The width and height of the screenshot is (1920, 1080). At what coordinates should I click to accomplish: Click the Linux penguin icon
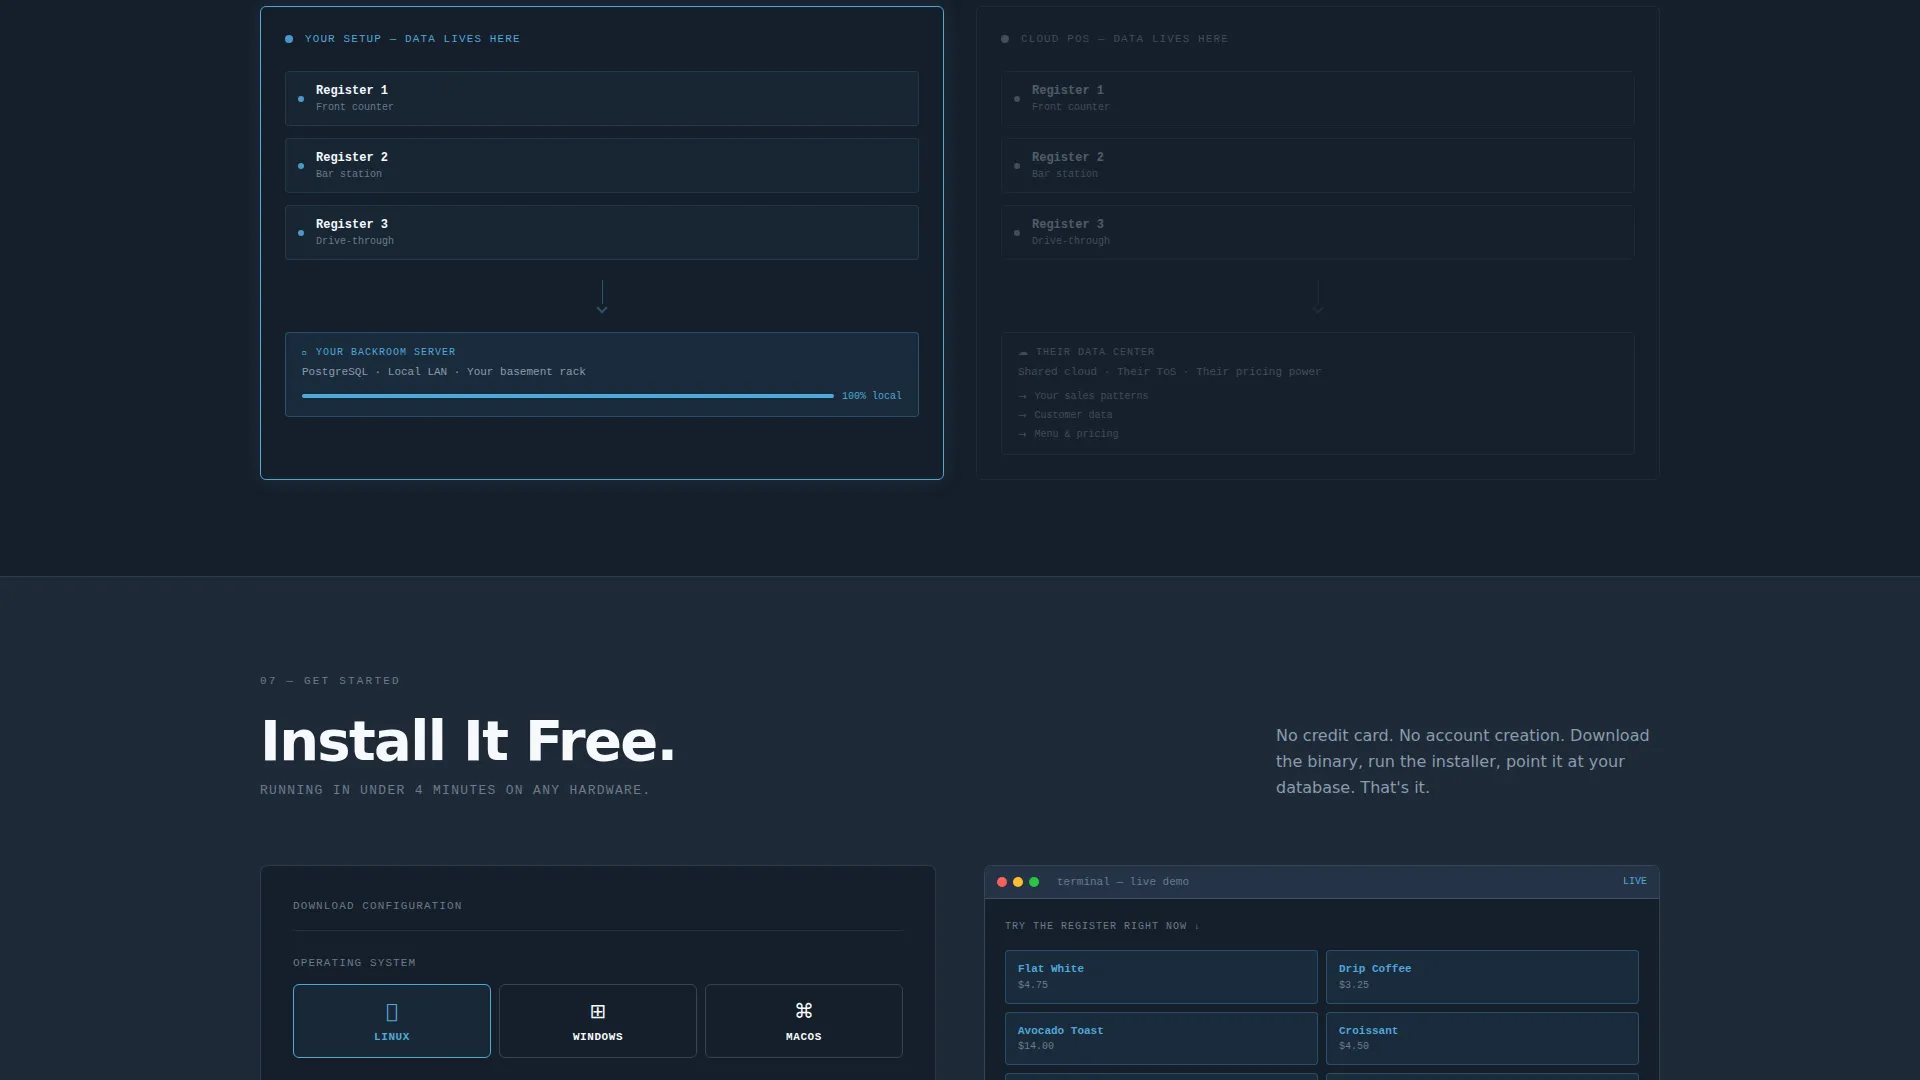coord(392,1012)
